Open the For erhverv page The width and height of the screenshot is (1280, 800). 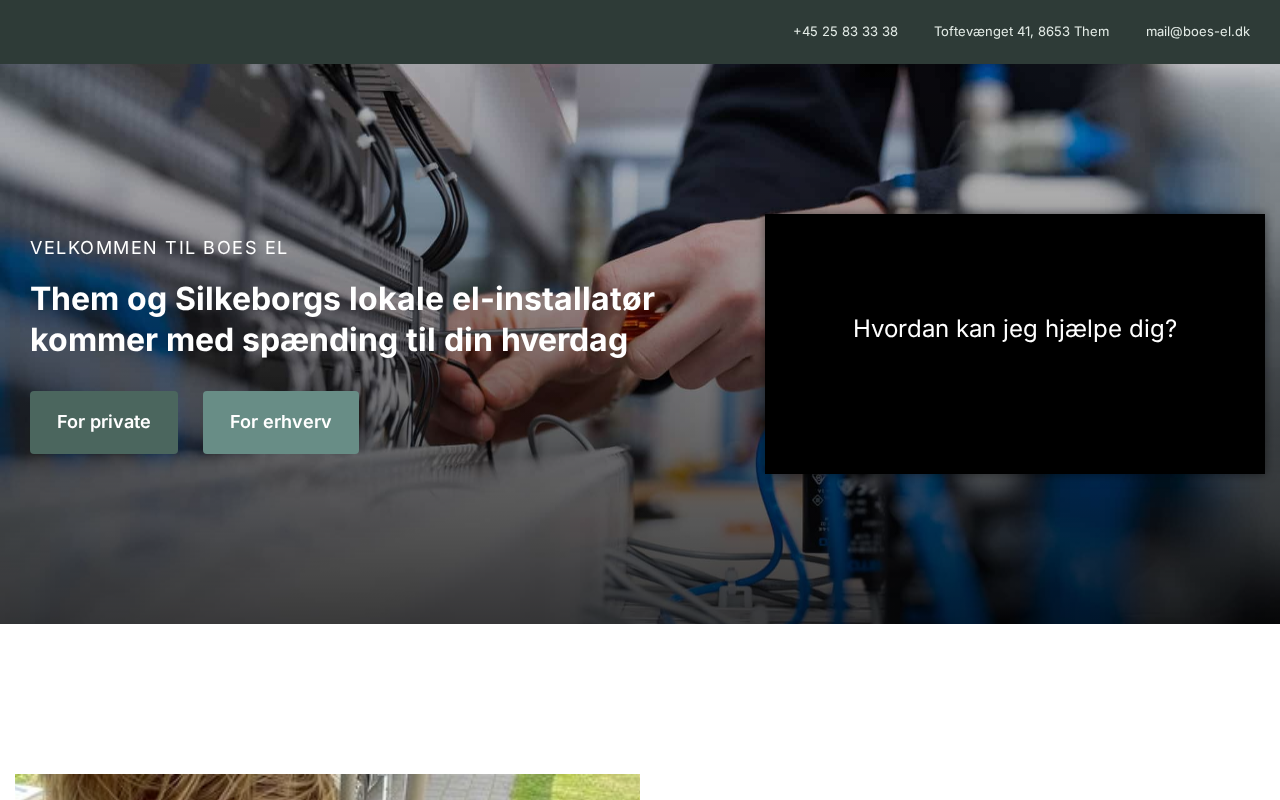281,422
